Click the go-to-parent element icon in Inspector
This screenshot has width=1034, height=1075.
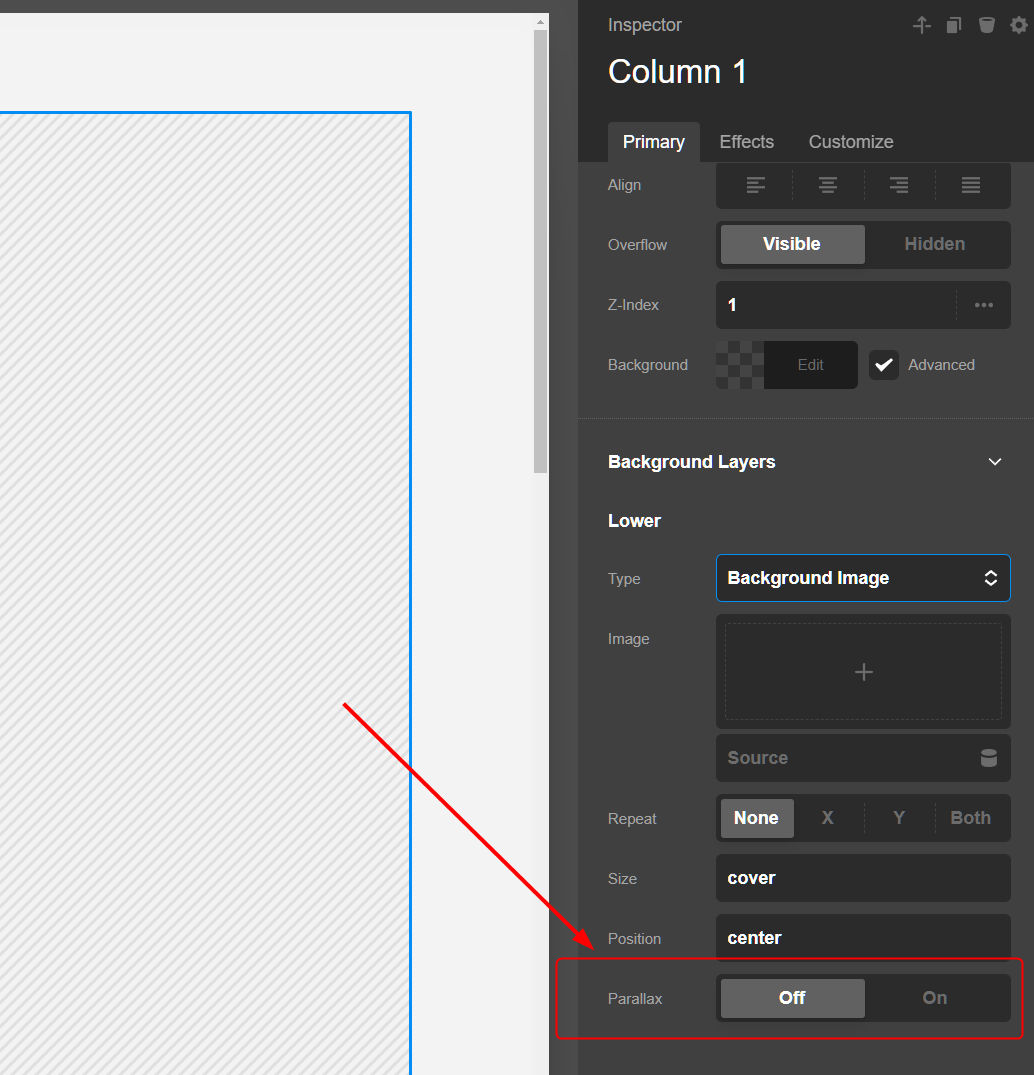coord(921,25)
